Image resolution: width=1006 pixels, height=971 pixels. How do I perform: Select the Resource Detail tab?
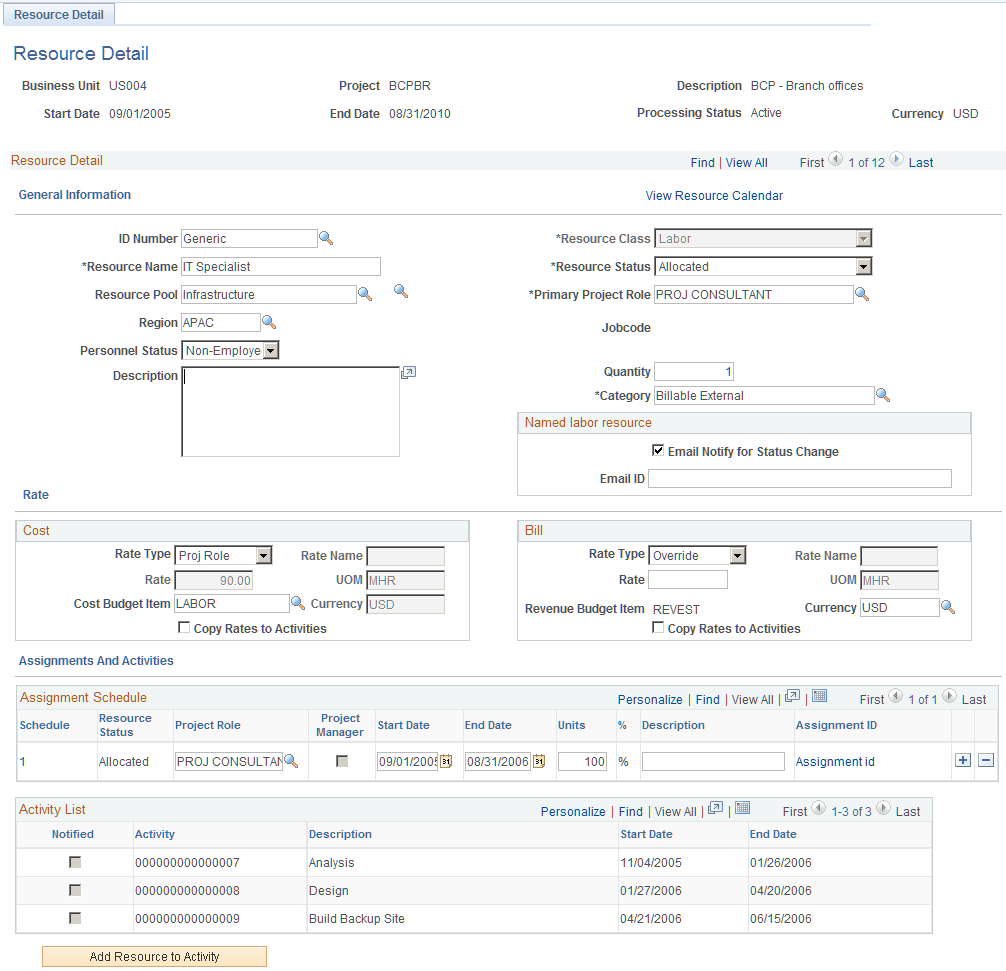58,15
